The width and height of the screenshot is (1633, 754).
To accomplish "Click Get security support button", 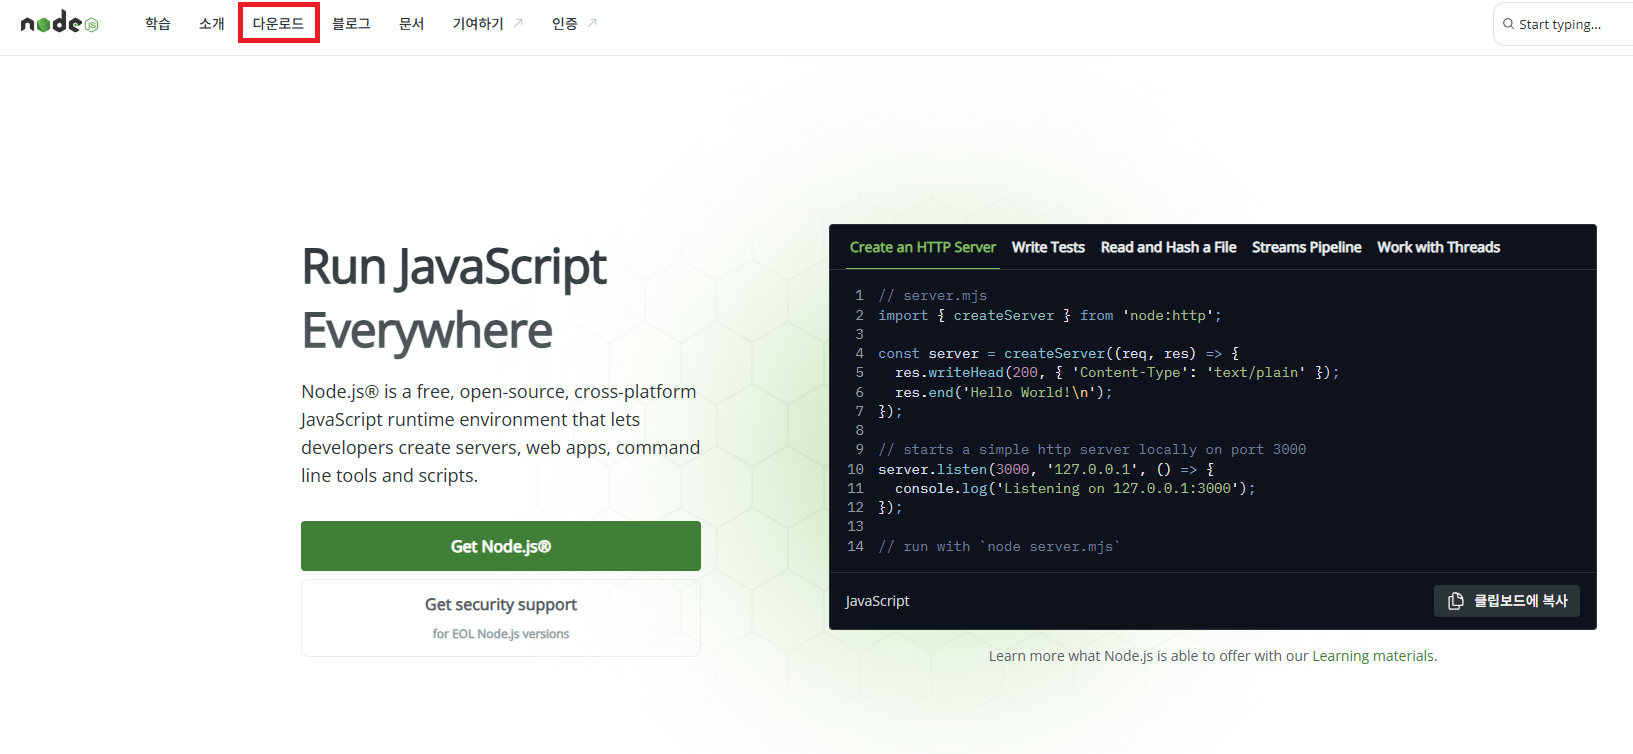I will pyautogui.click(x=501, y=618).
